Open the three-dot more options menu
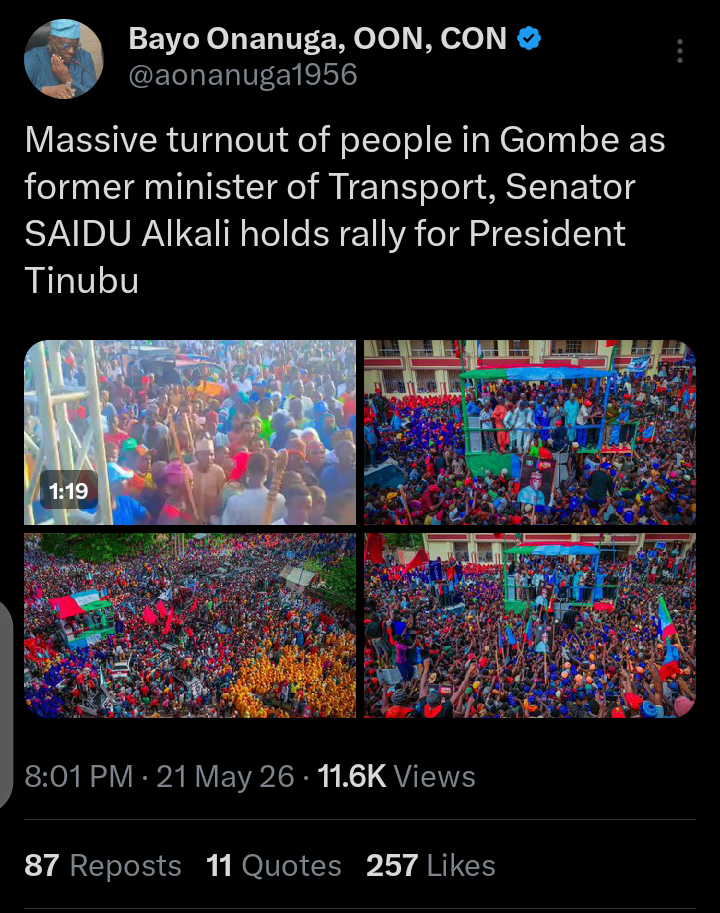720x913 pixels. tap(679, 51)
